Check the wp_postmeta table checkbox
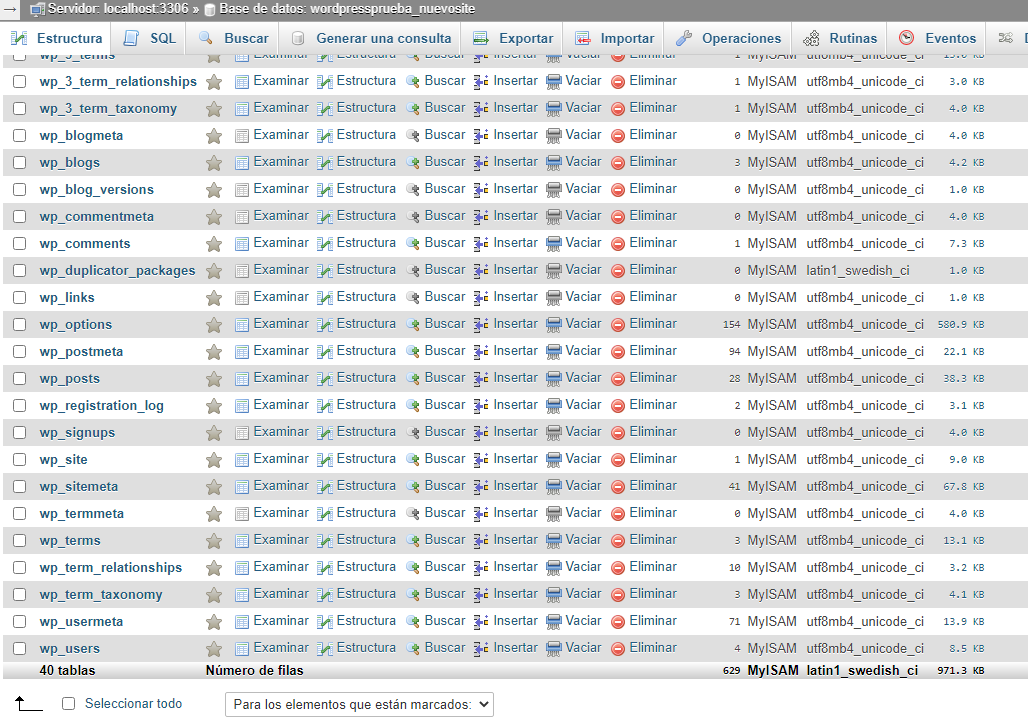The width and height of the screenshot is (1028, 723). click(x=20, y=352)
